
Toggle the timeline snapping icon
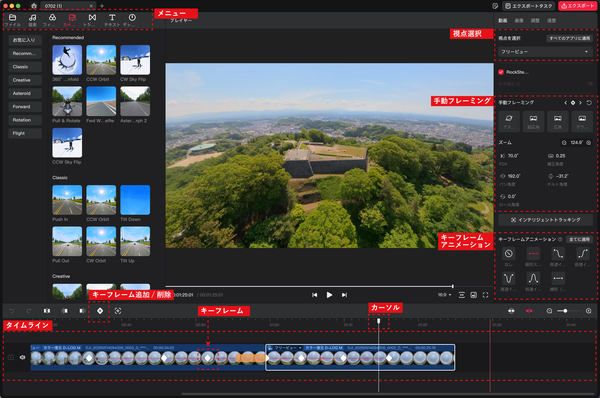click(x=511, y=311)
